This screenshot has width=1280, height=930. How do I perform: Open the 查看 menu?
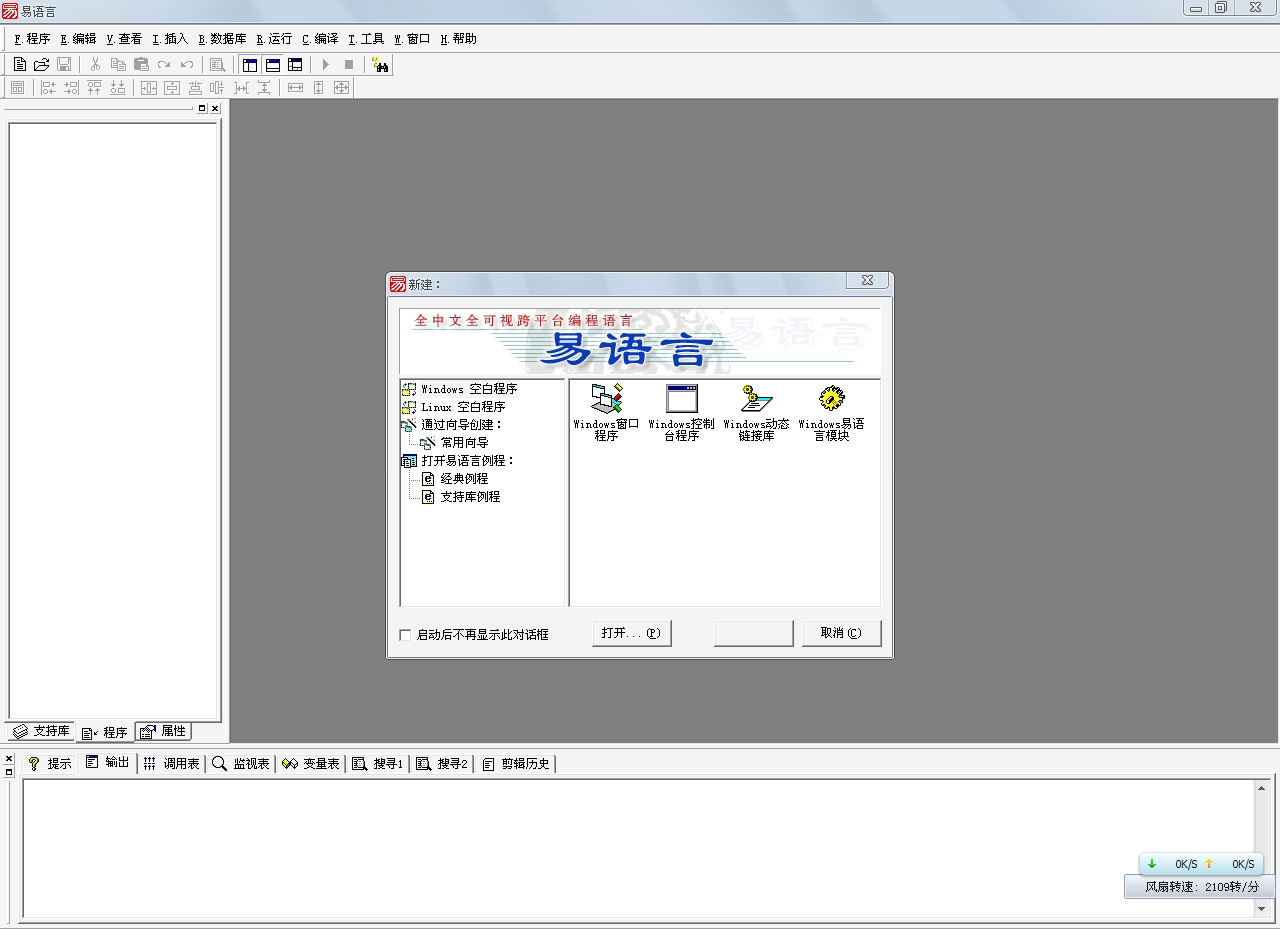124,39
